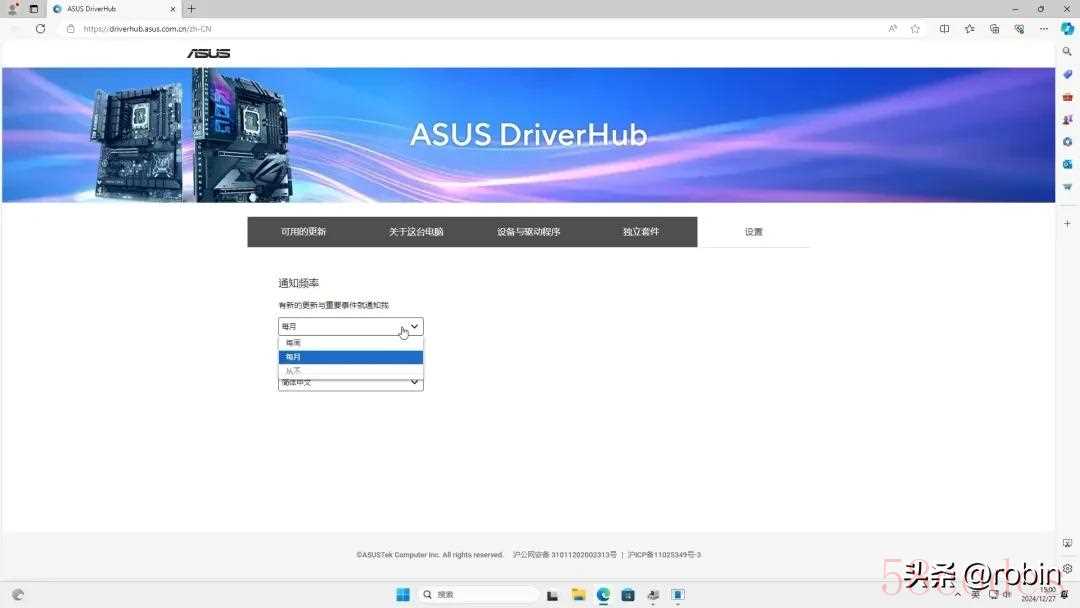The height and width of the screenshot is (608, 1080).
Task: Click the 沪ICP备 record number link in the footer
Action: tap(664, 555)
